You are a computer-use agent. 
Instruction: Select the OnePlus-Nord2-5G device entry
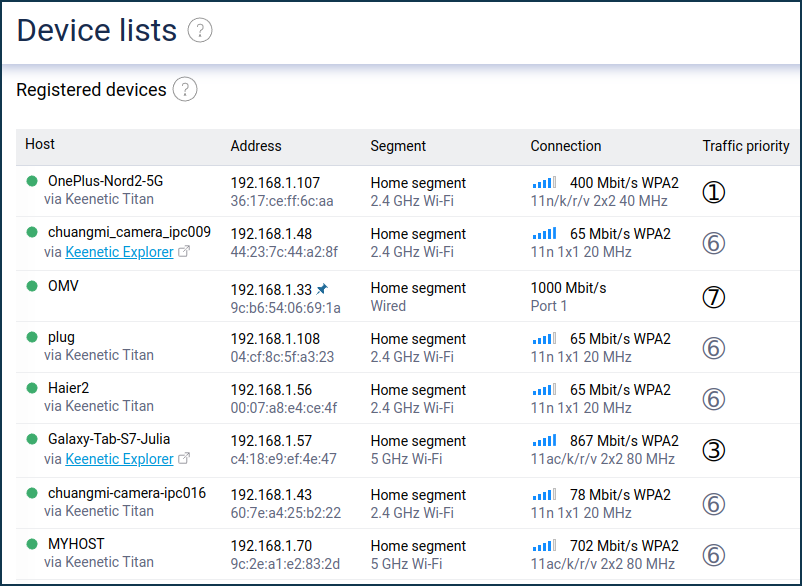point(105,181)
